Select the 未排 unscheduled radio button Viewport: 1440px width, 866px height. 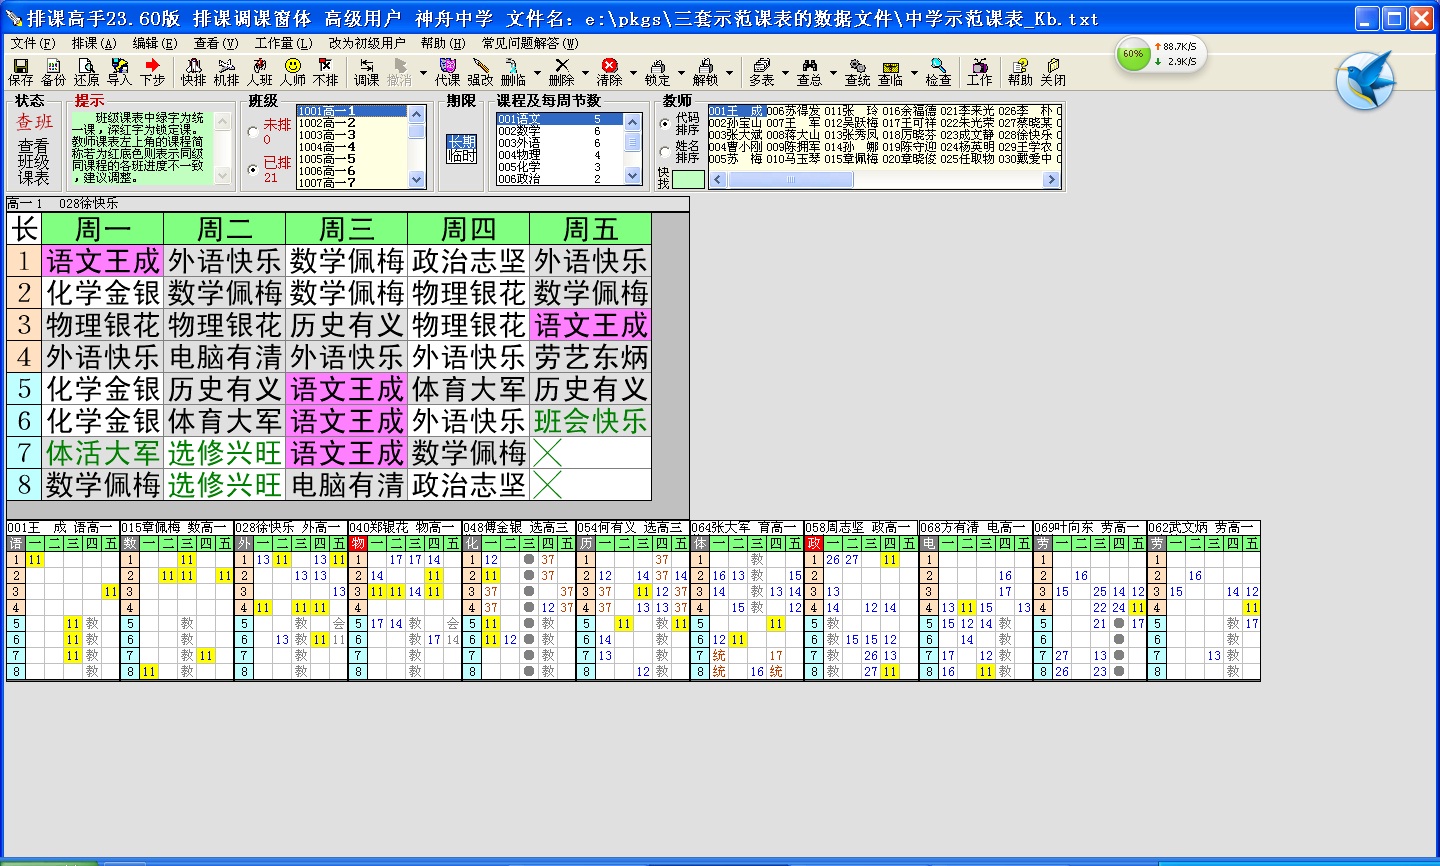[x=253, y=132]
